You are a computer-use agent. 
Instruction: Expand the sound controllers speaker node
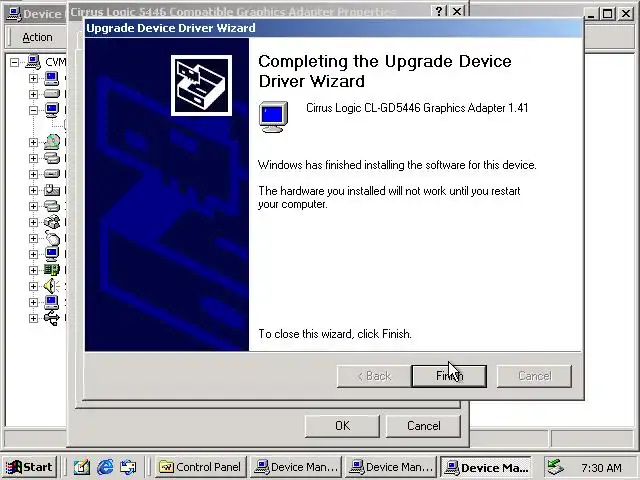(33, 287)
